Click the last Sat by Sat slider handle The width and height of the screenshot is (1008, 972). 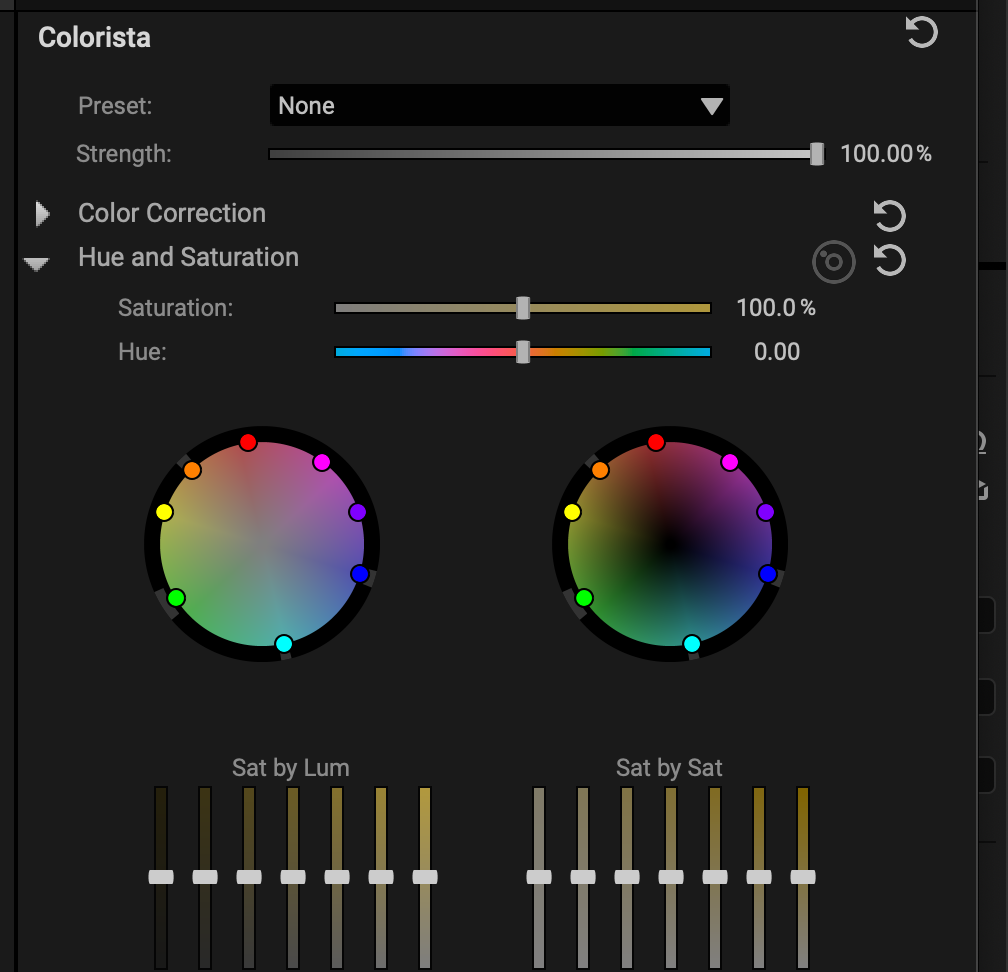[803, 877]
